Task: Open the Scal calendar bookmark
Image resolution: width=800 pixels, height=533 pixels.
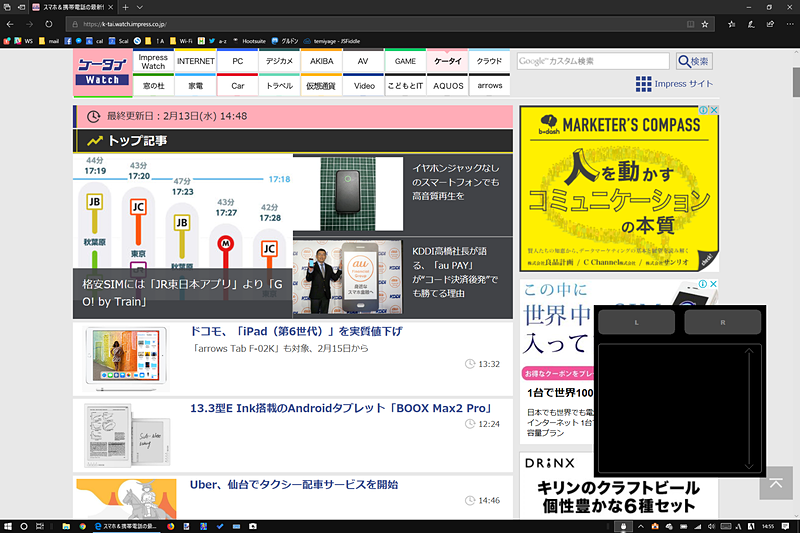Action: point(119,41)
